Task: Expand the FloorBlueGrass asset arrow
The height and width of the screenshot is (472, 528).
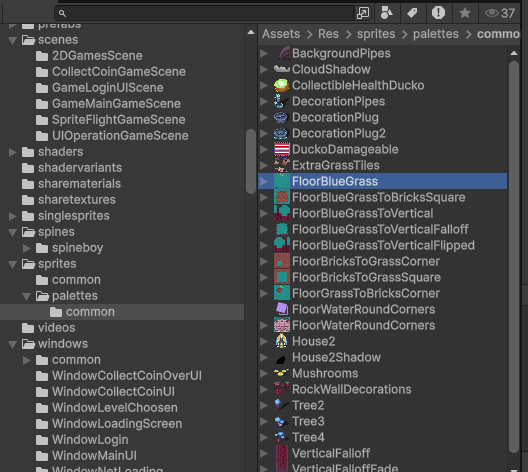Action: (x=264, y=181)
